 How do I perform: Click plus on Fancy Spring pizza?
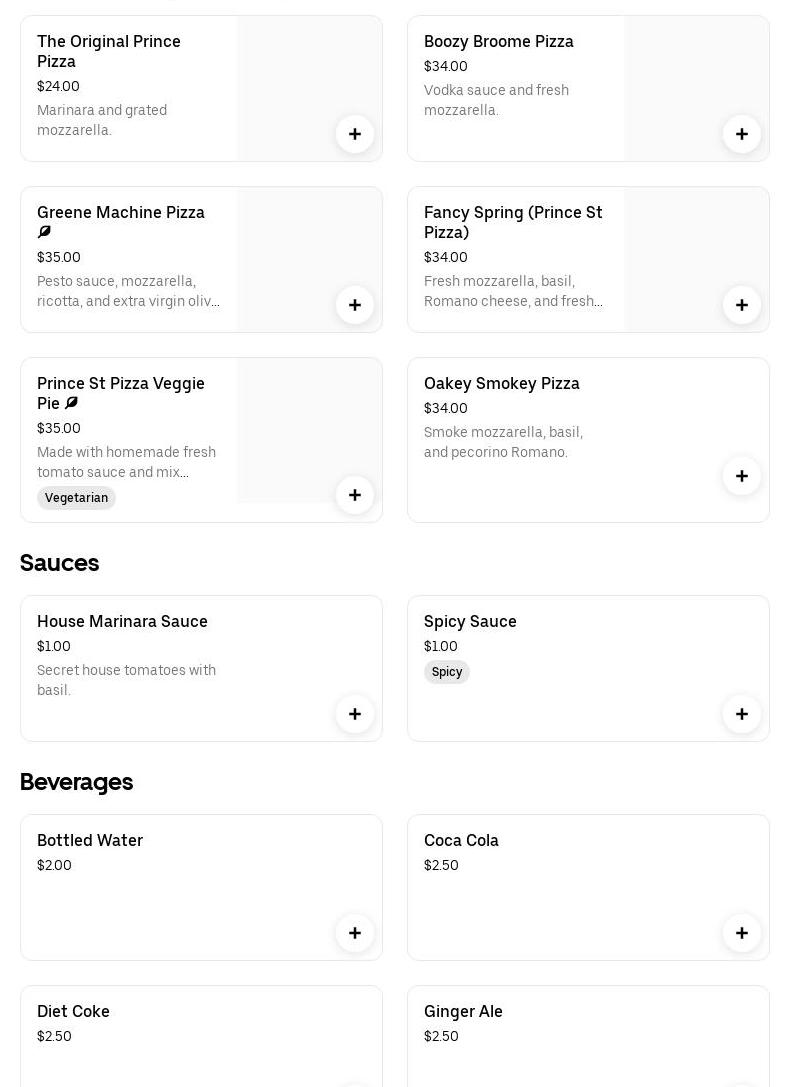coord(742,305)
